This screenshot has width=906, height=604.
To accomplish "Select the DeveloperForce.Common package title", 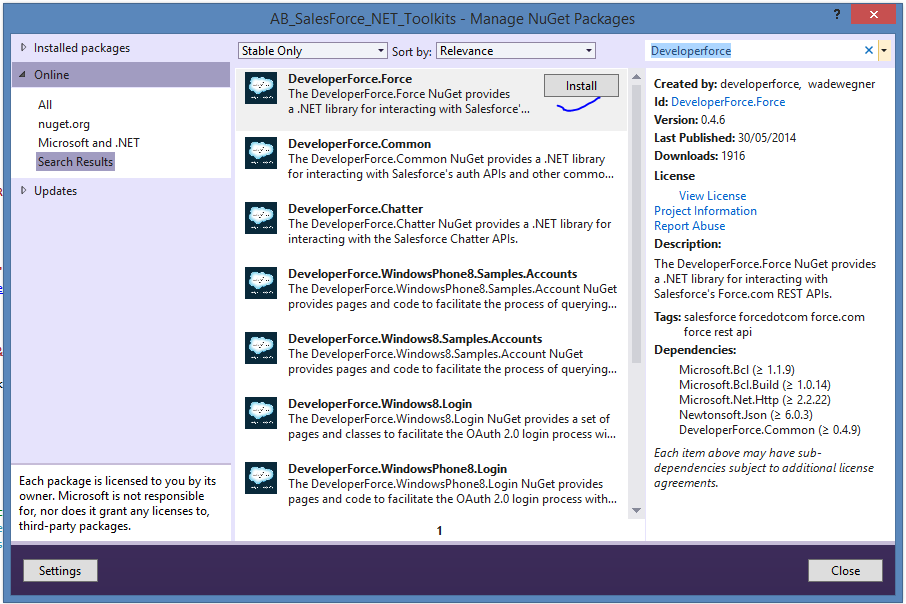I will tap(359, 144).
